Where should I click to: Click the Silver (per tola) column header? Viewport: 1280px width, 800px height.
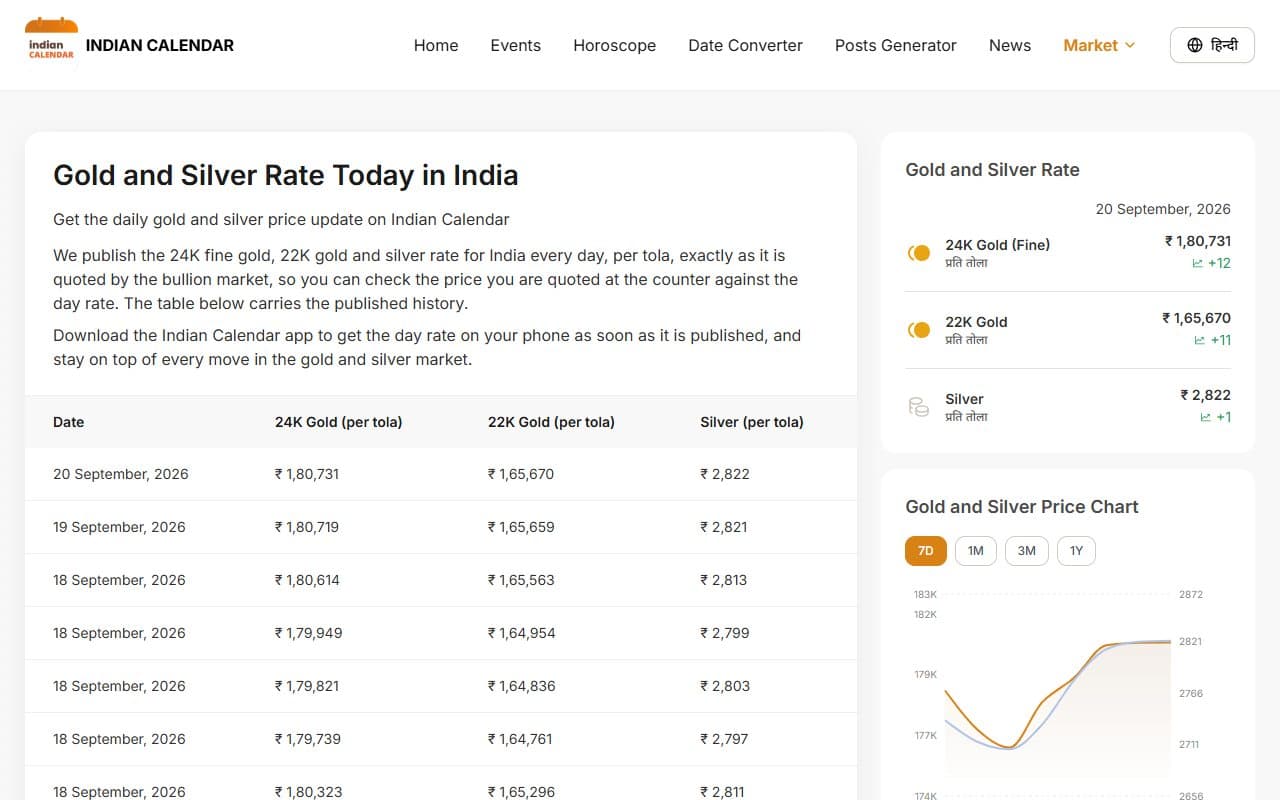(752, 422)
